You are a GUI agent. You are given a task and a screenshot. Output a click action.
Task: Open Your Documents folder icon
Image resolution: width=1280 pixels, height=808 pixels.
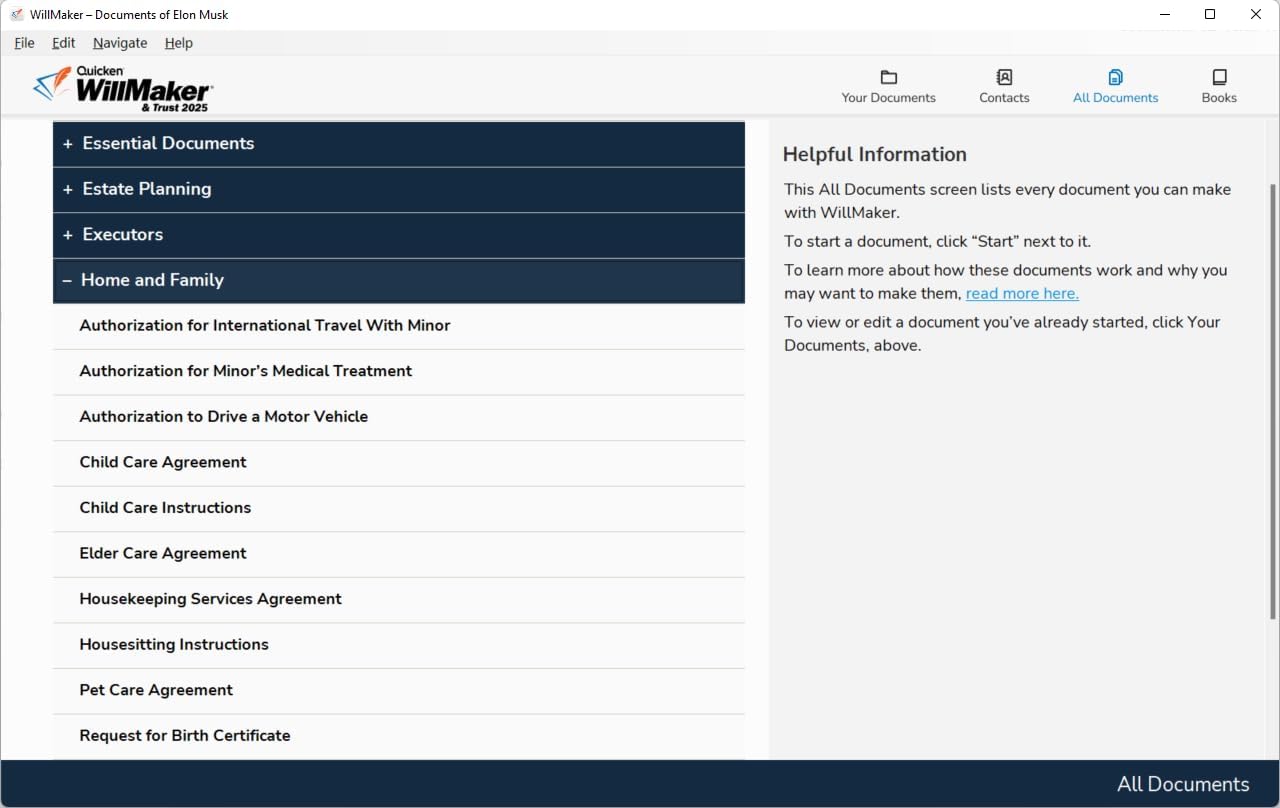(888, 78)
